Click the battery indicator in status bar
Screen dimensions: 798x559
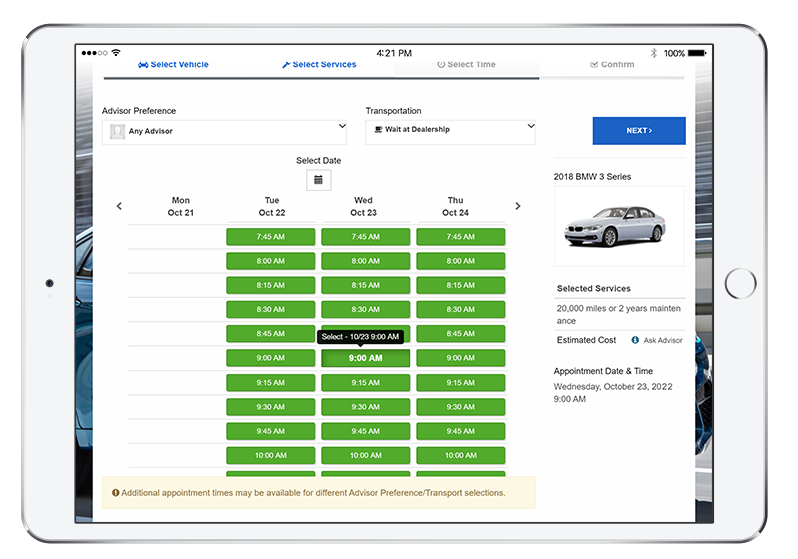click(698, 53)
